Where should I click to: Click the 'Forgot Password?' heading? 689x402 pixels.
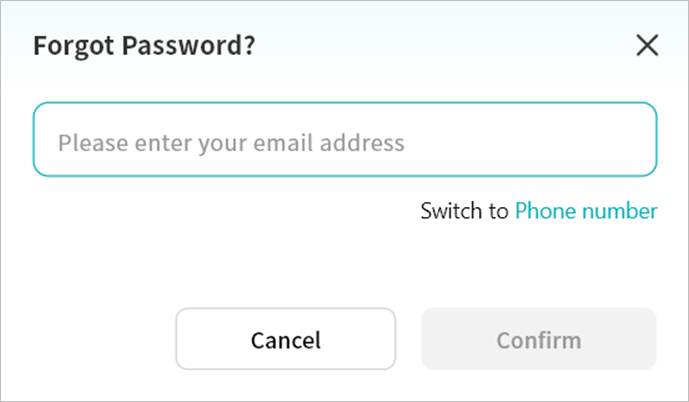144,46
